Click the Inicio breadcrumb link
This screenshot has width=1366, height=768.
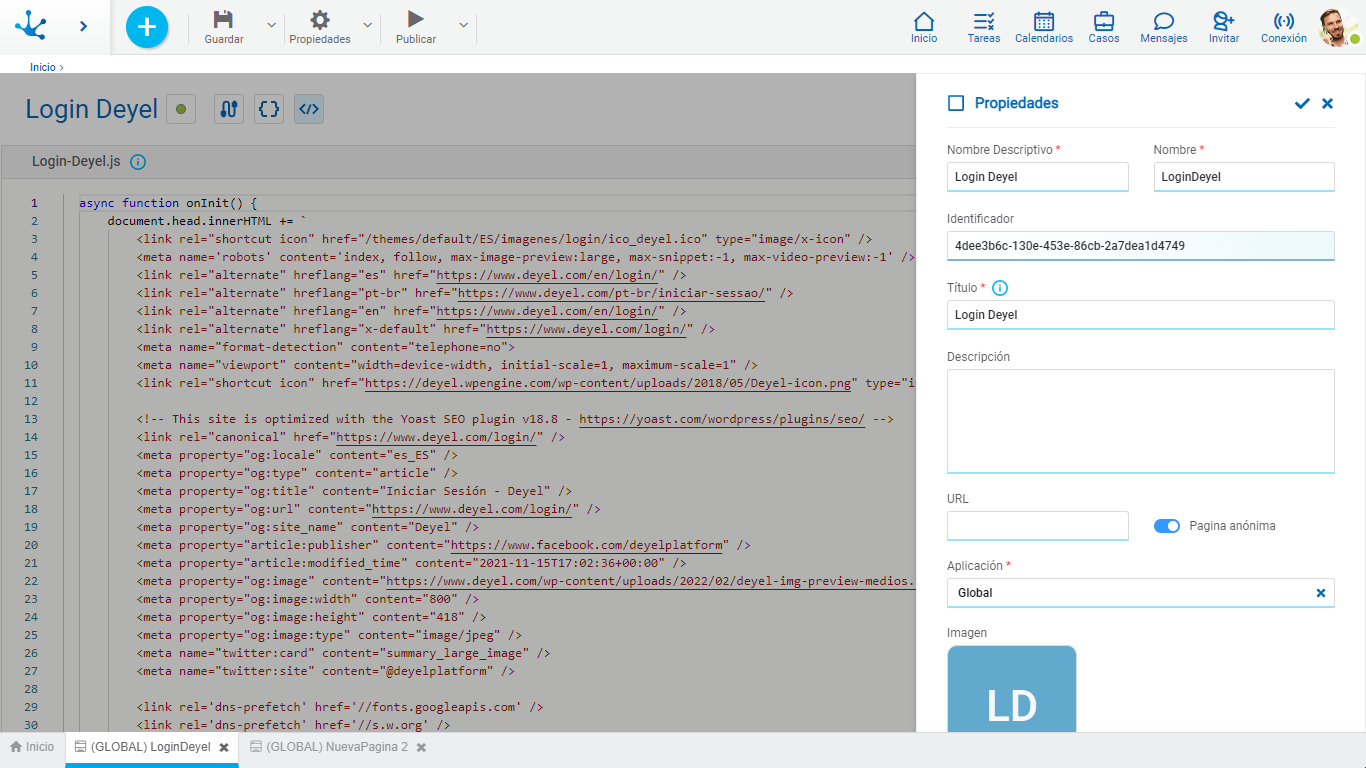(x=43, y=67)
